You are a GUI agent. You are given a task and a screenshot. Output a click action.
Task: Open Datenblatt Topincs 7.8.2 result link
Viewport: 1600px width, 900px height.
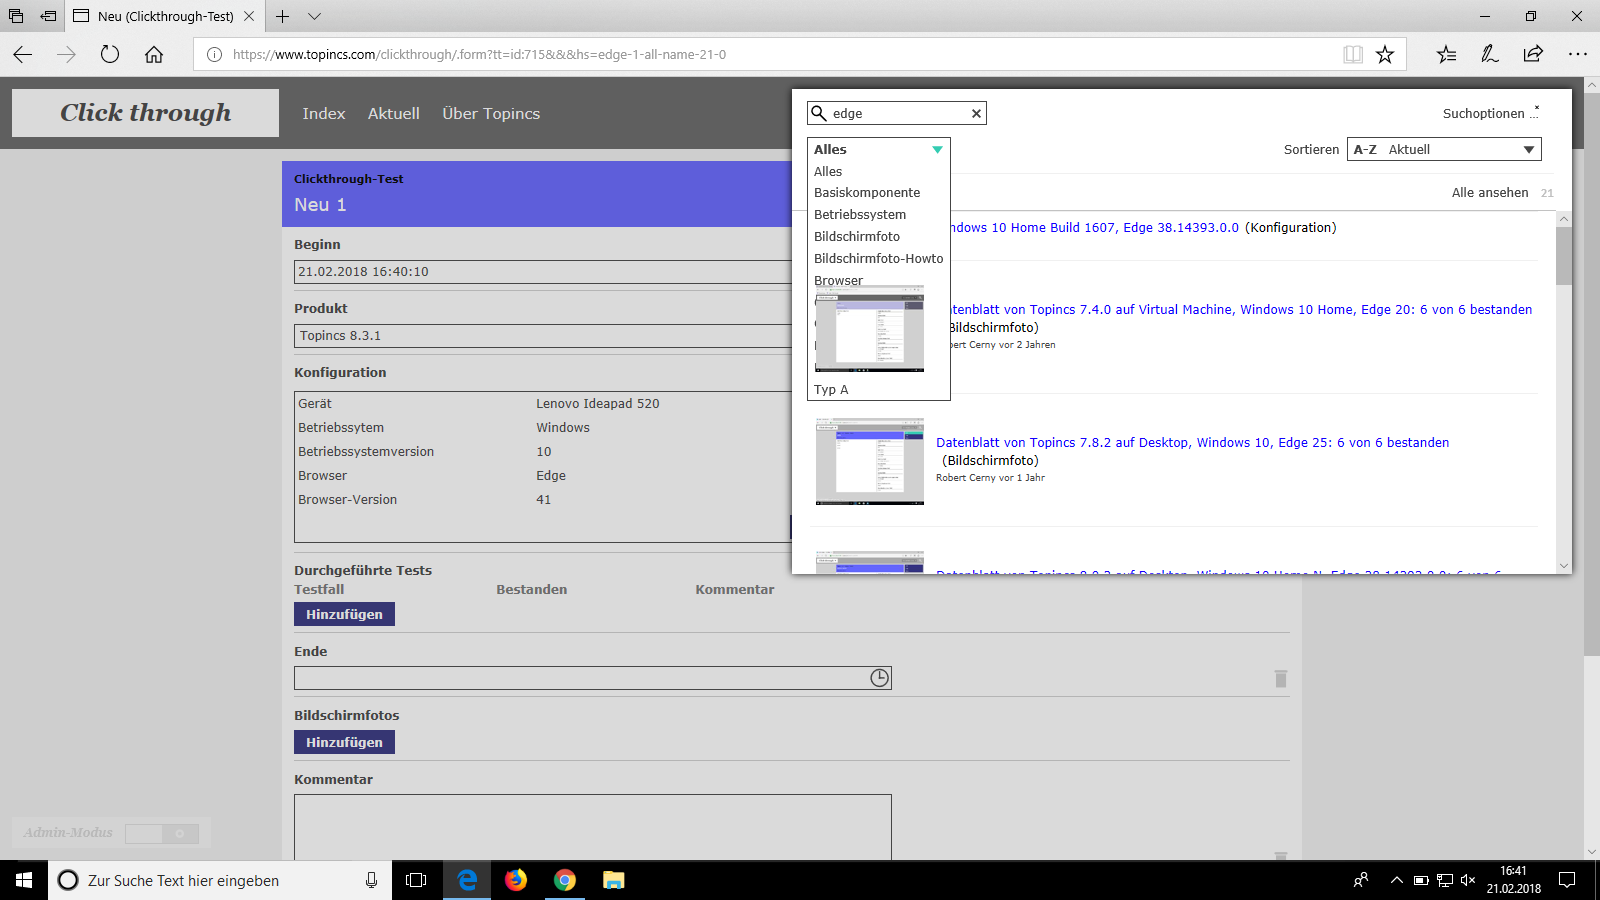click(x=1192, y=443)
